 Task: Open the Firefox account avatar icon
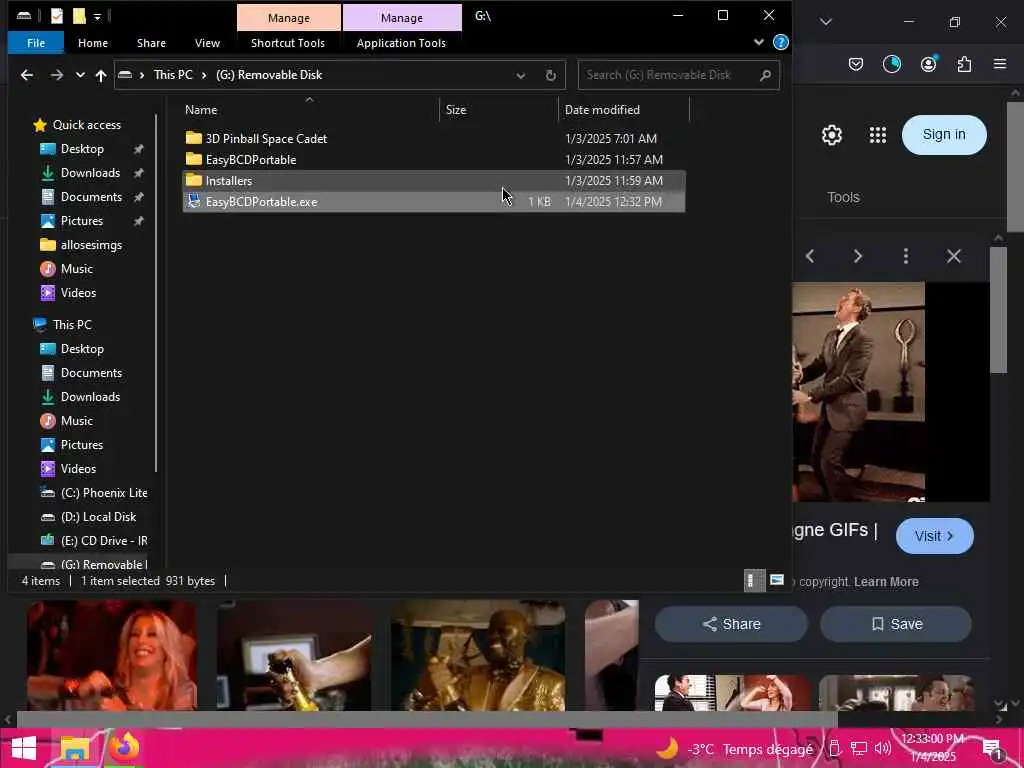pos(928,64)
